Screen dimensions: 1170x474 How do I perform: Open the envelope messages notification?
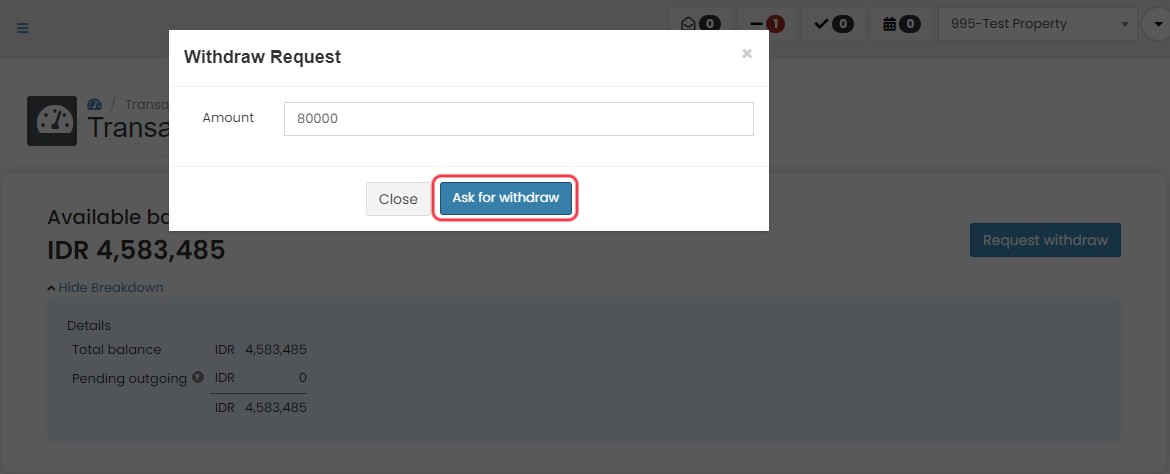point(700,24)
